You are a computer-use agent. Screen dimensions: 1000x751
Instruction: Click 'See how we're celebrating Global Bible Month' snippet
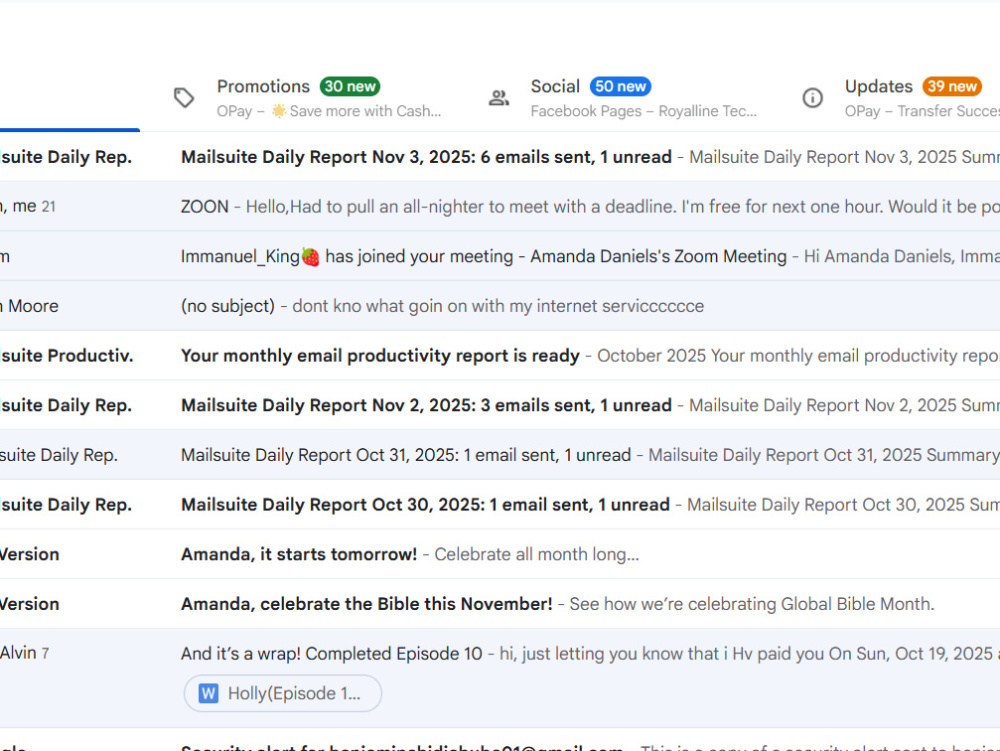pyautogui.click(x=751, y=604)
